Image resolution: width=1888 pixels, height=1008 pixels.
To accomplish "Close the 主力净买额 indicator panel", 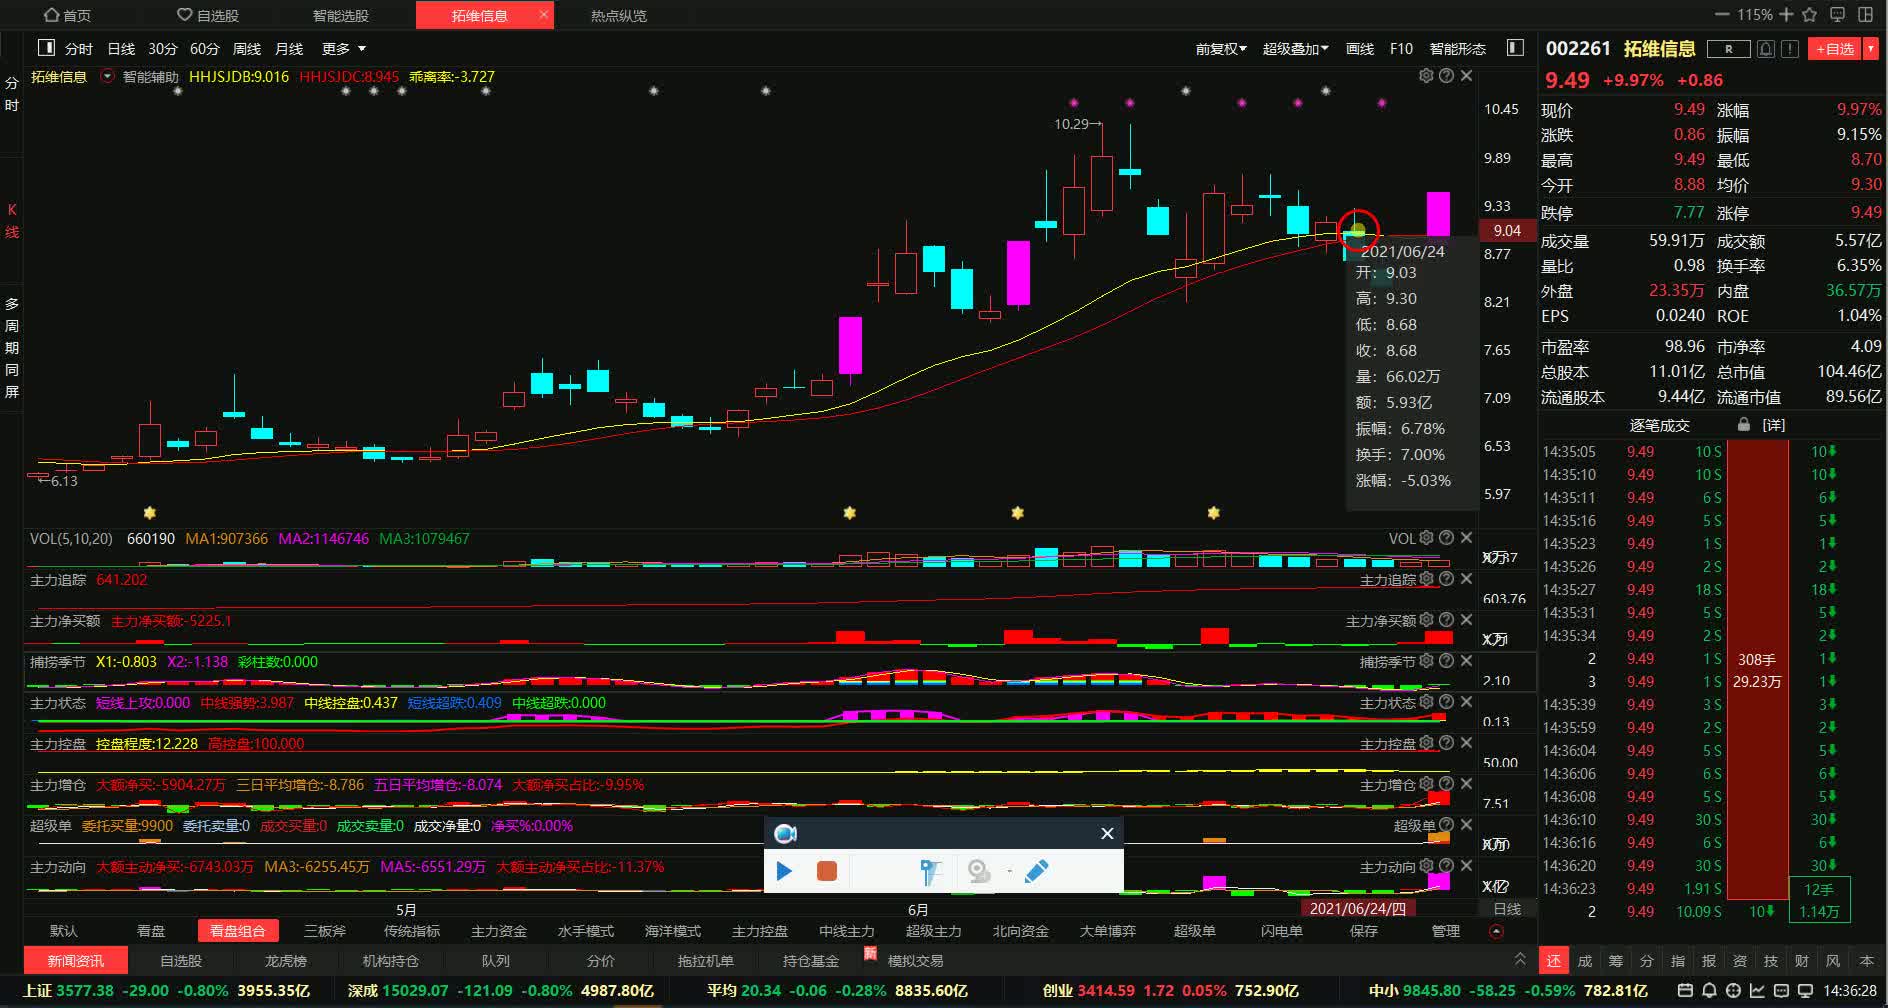I will point(1466,620).
